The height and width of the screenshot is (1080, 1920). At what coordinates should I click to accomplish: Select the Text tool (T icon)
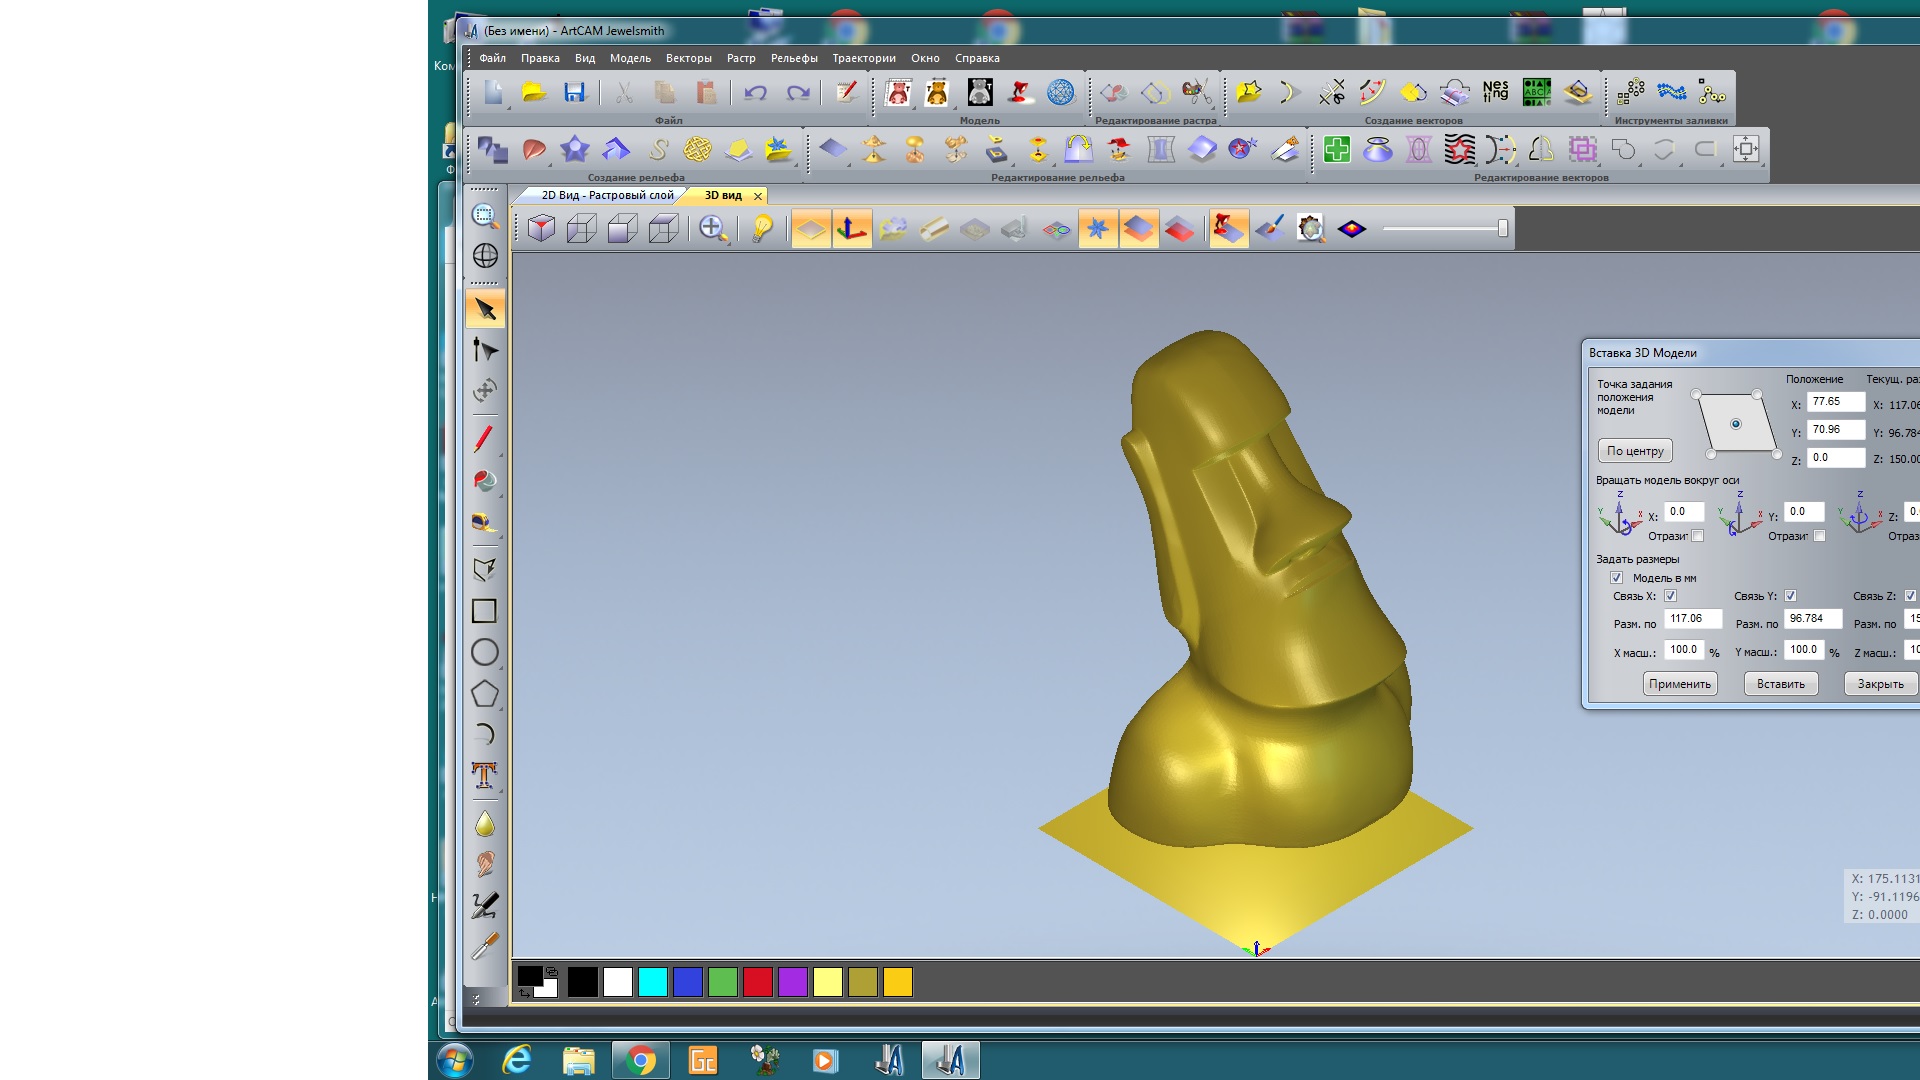pyautogui.click(x=484, y=775)
